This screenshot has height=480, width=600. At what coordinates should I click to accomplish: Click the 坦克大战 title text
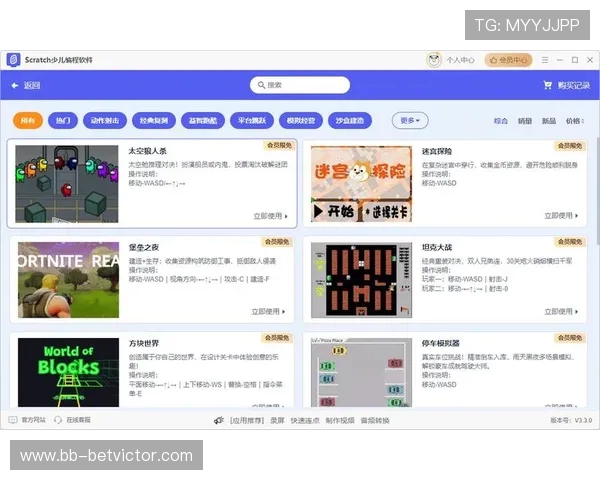tap(437, 248)
